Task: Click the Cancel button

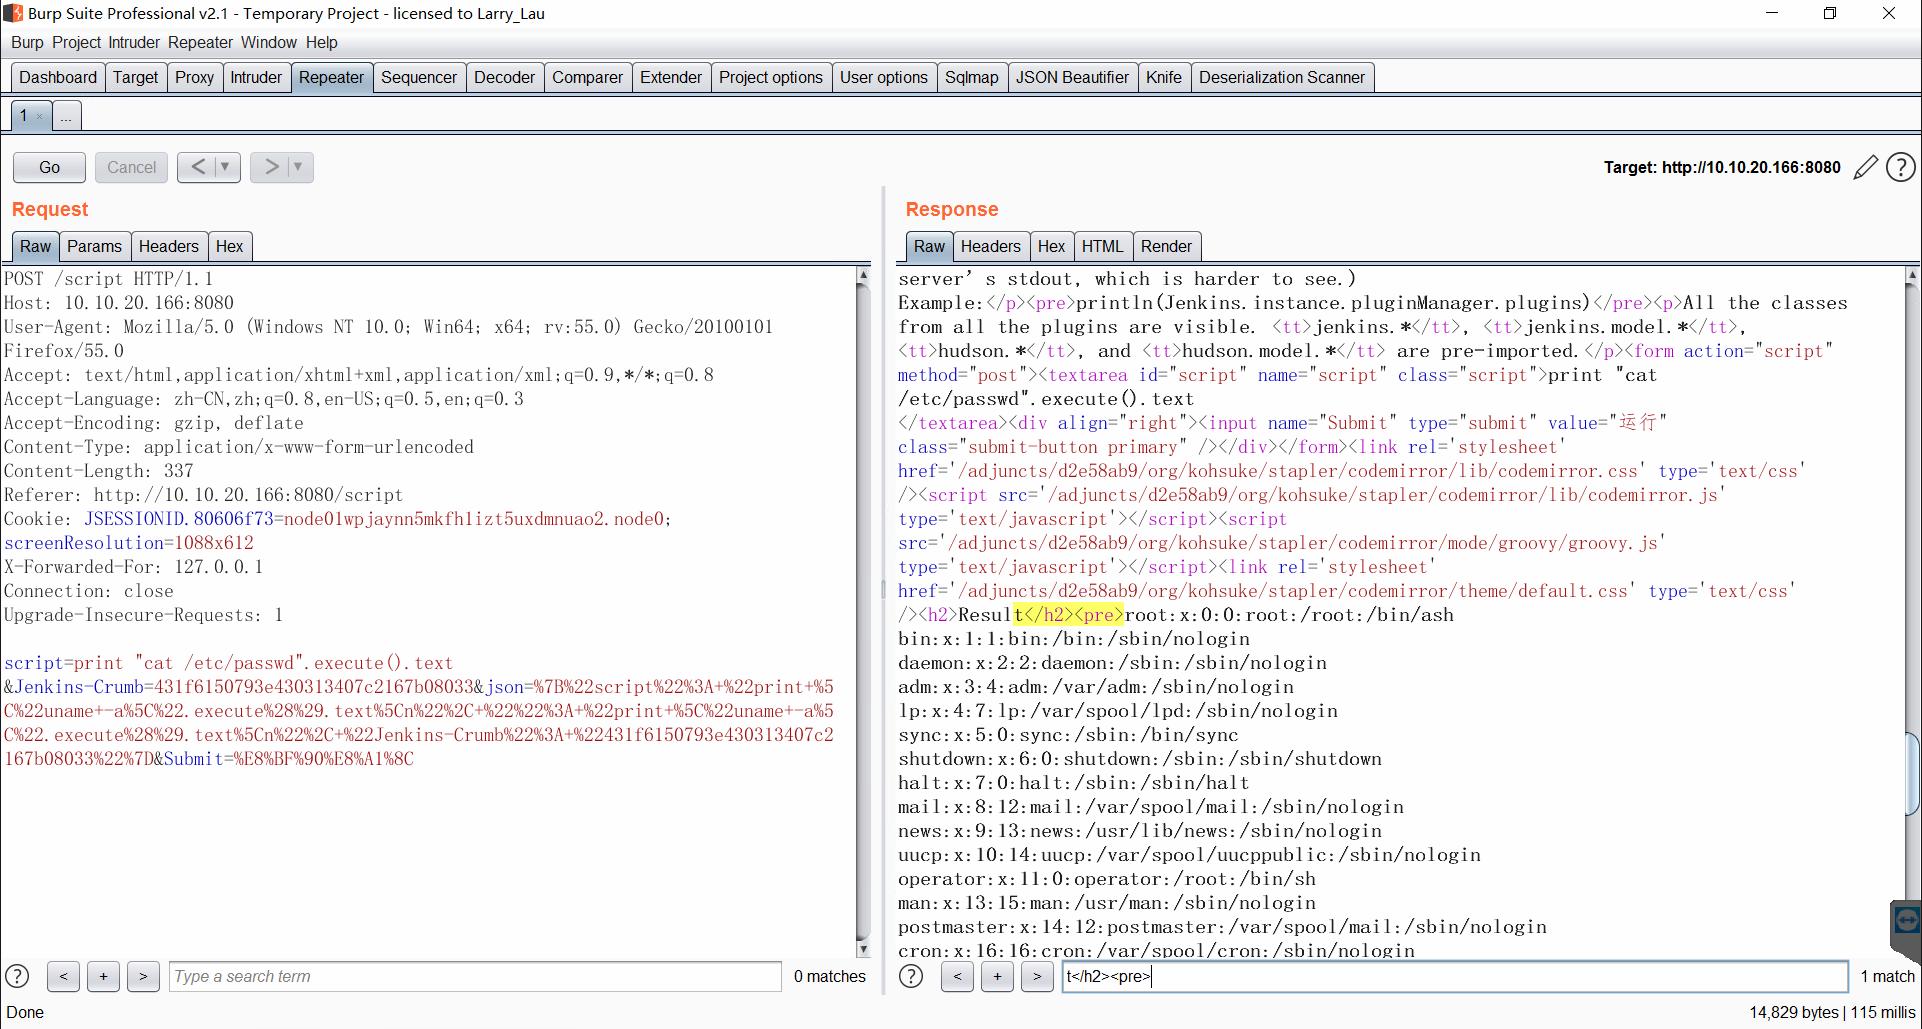Action: [x=131, y=167]
